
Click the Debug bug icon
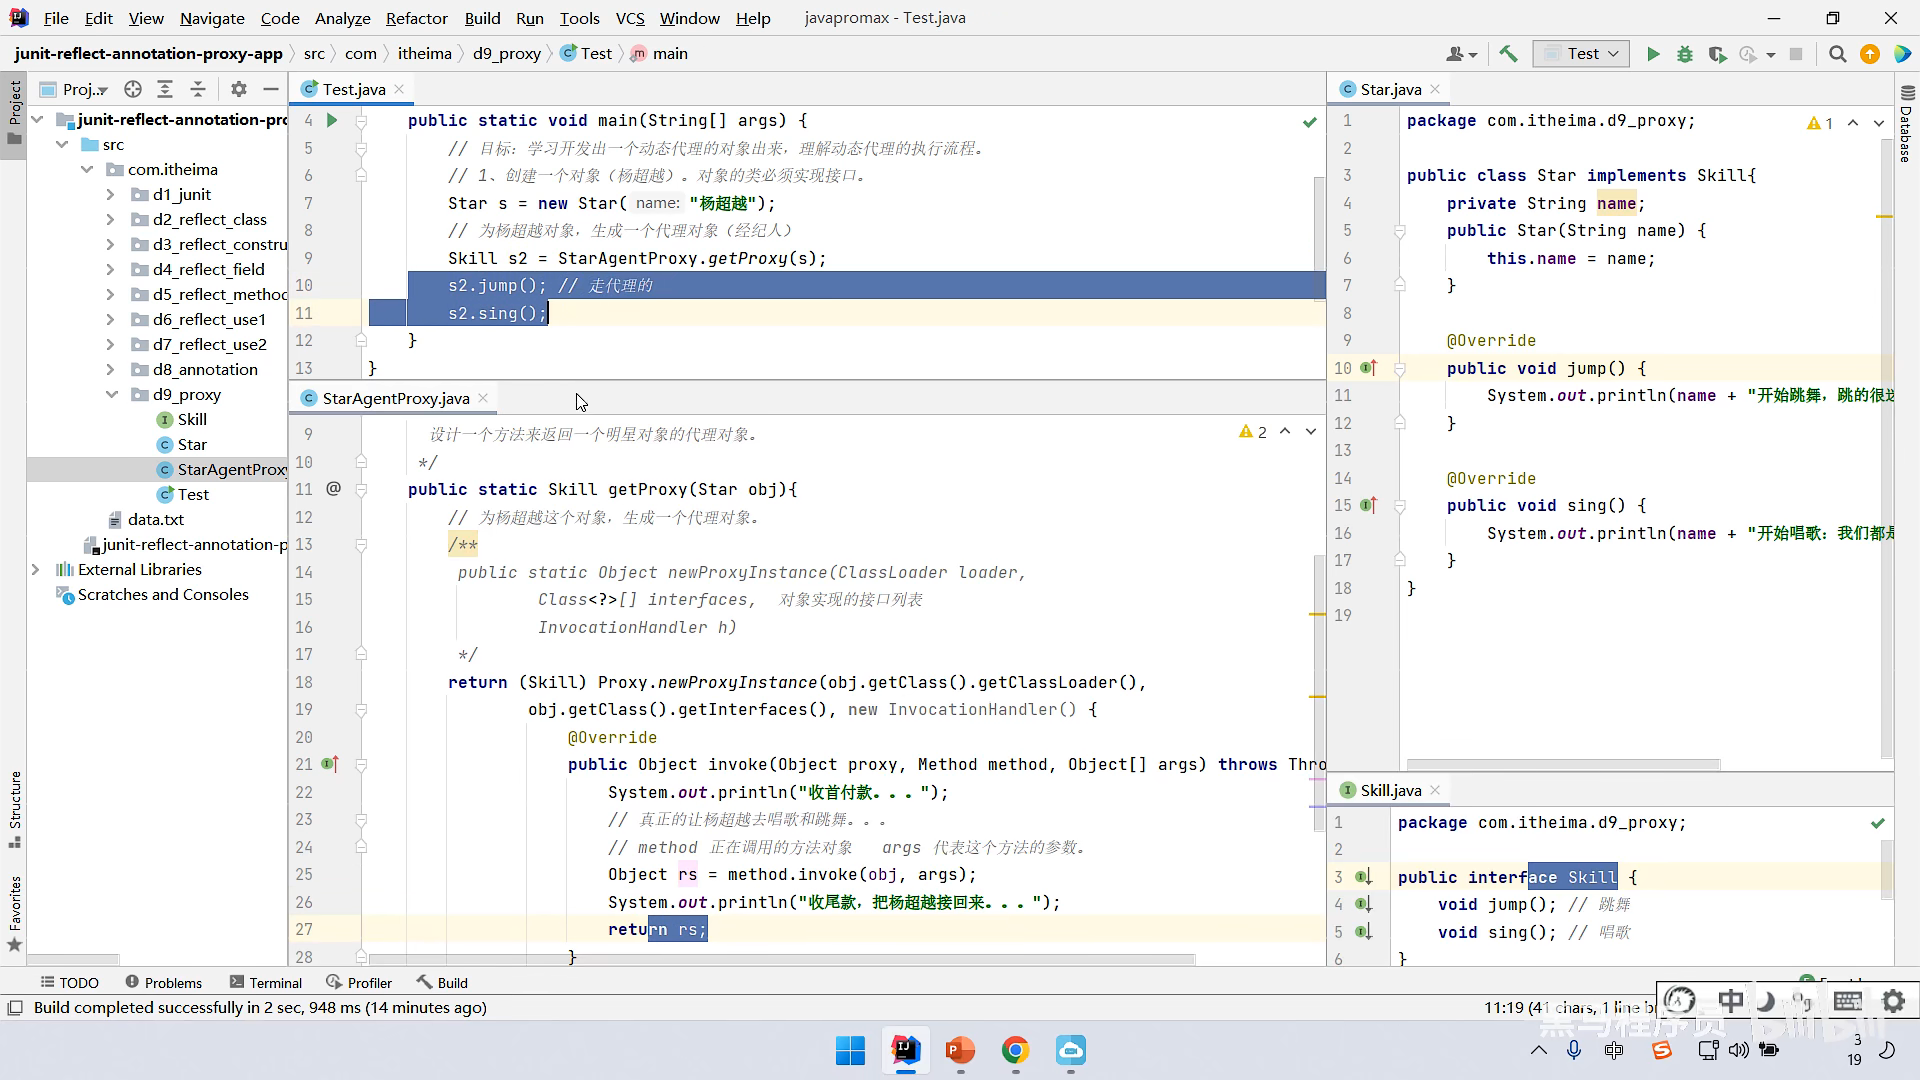coord(1685,54)
